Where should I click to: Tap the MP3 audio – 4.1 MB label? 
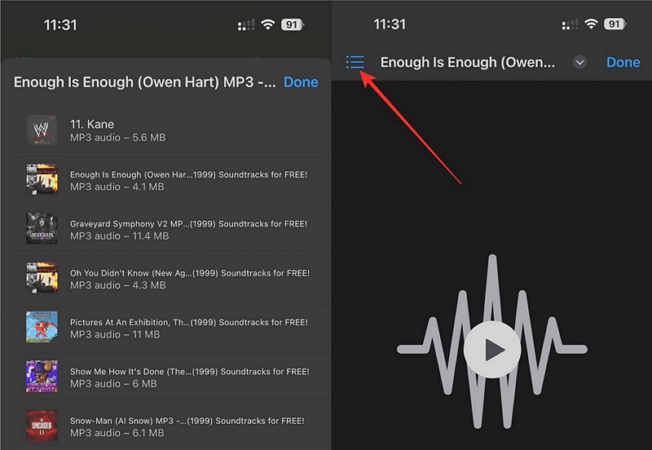[117, 187]
